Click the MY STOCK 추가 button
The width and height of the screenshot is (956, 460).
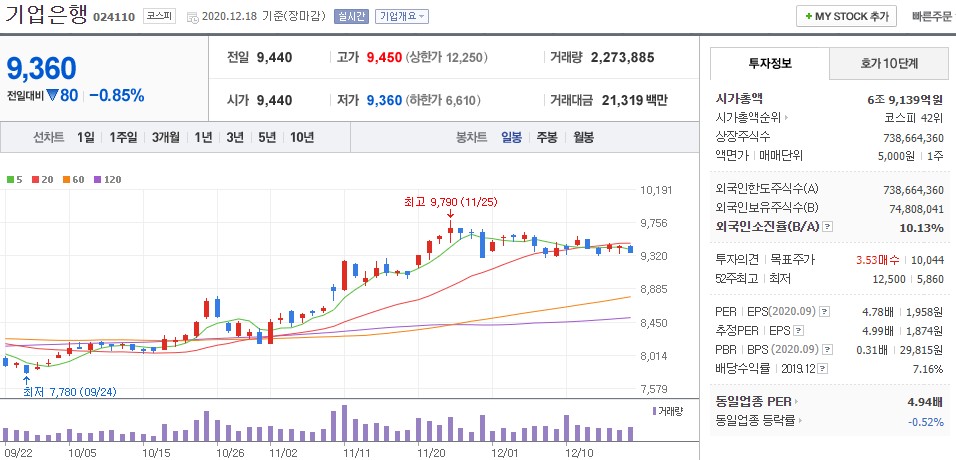coord(846,16)
